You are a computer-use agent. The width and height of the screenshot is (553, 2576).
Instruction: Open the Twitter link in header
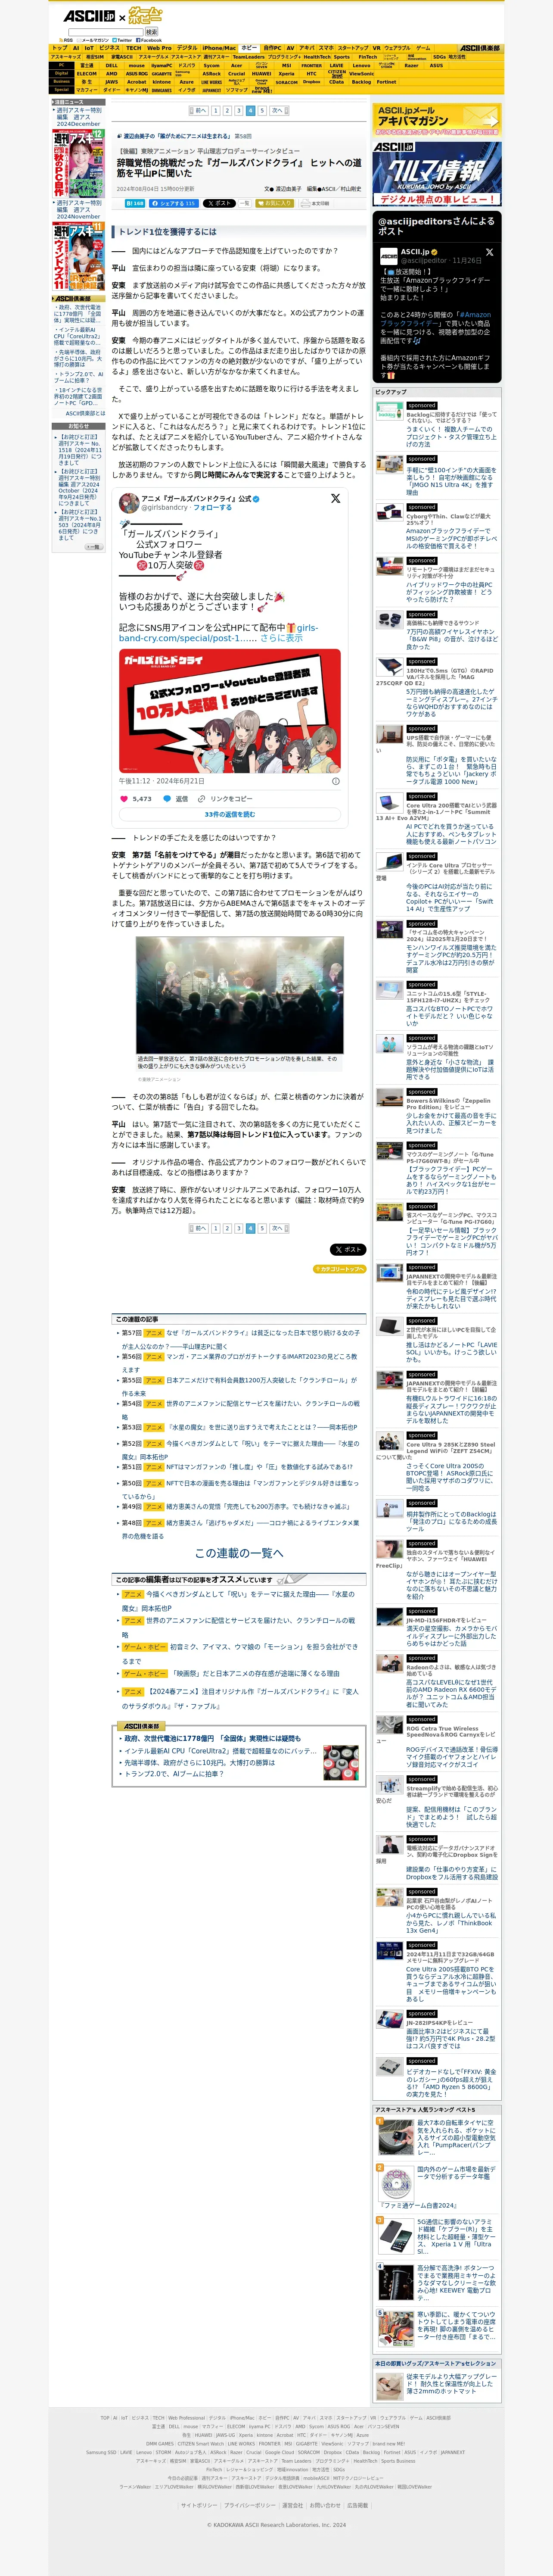click(122, 40)
